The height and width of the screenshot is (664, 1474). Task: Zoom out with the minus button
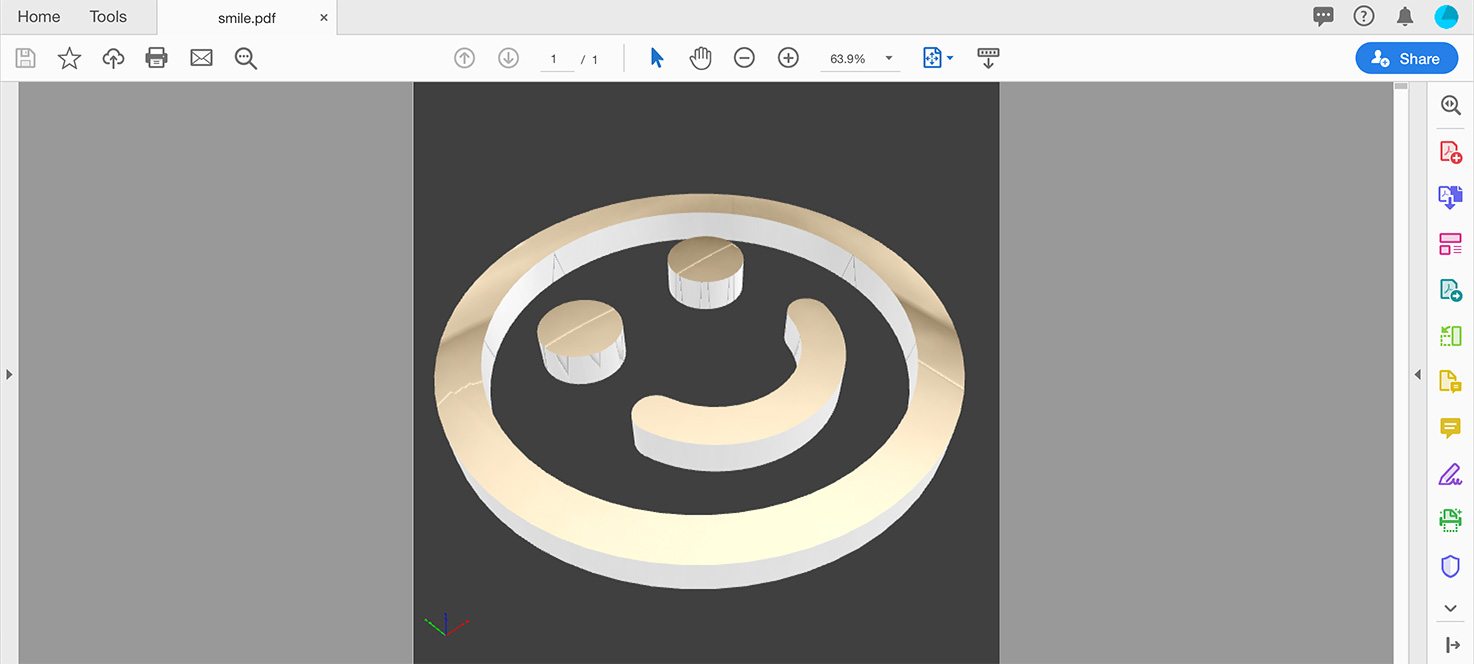tap(744, 58)
